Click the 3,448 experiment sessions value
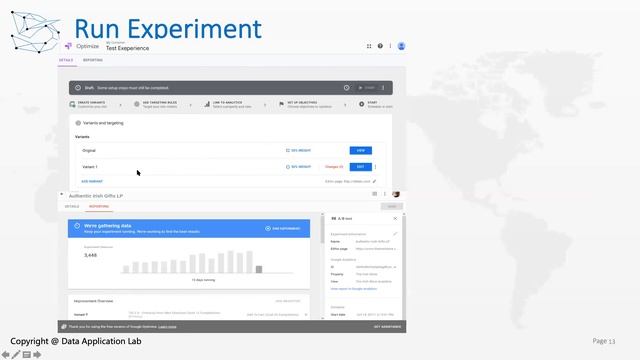 click(91, 255)
